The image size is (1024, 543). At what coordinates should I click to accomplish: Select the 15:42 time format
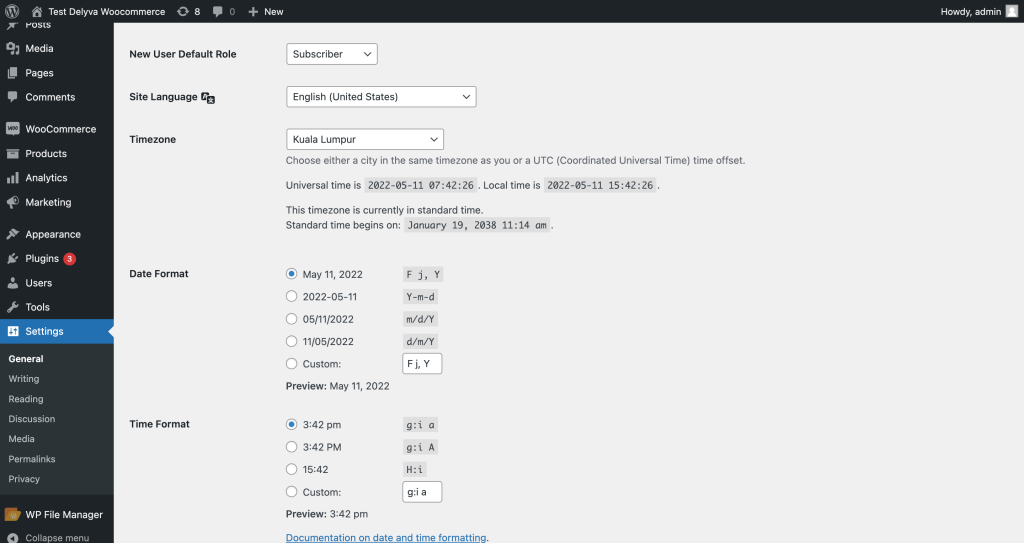291,469
